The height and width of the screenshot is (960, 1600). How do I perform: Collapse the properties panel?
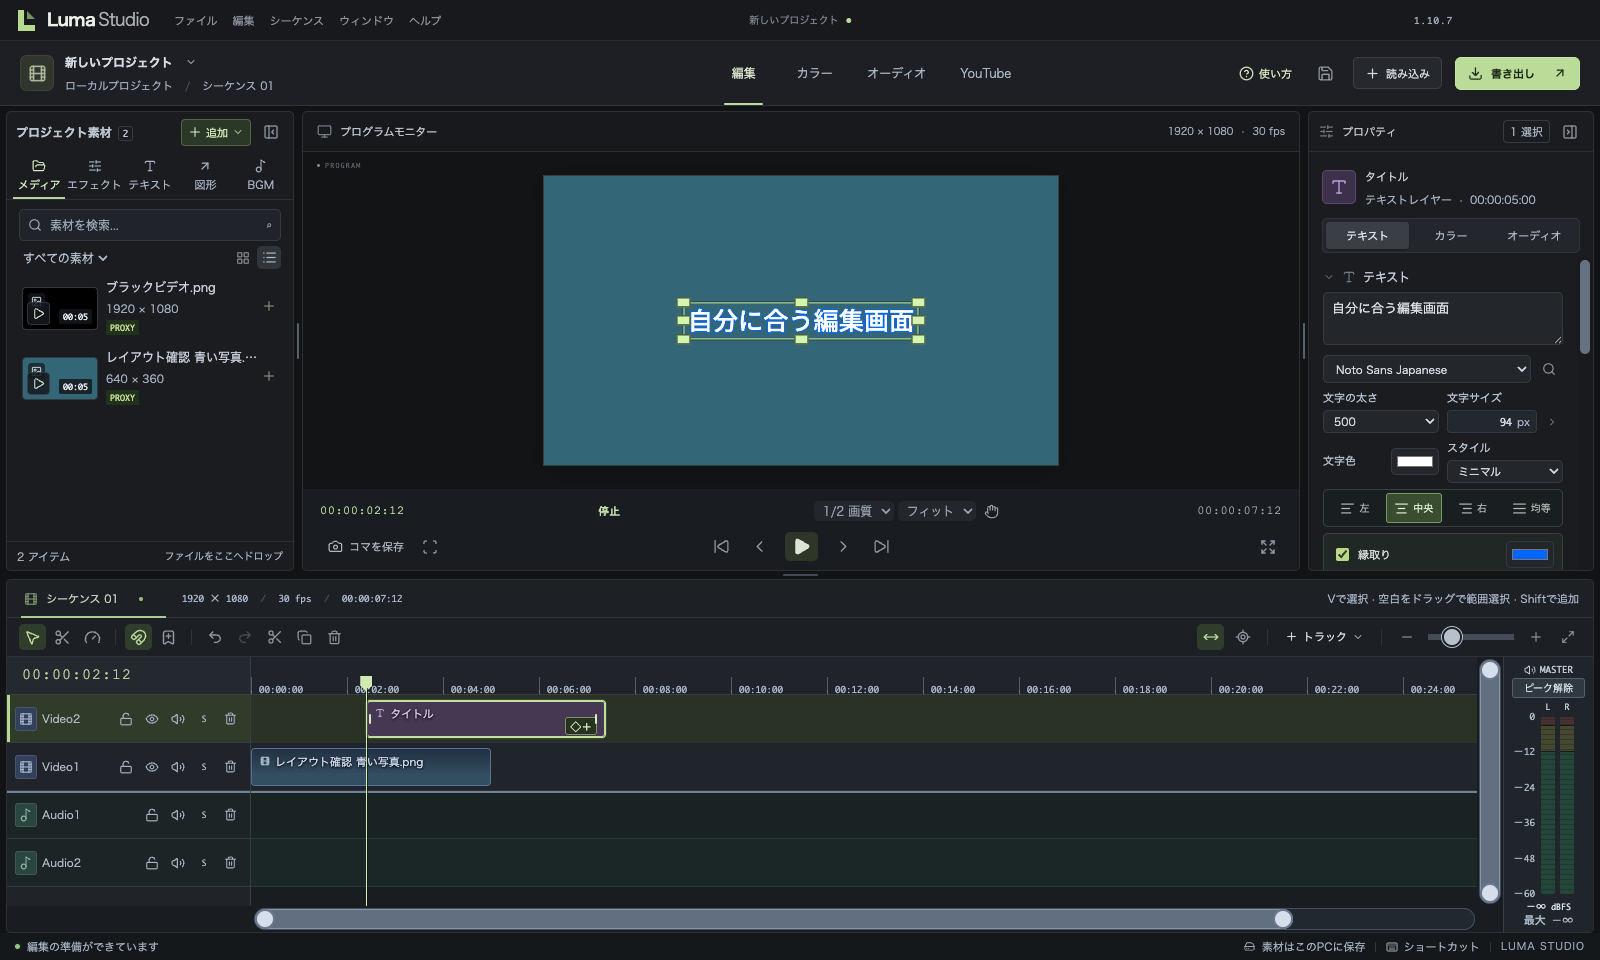click(x=1570, y=132)
